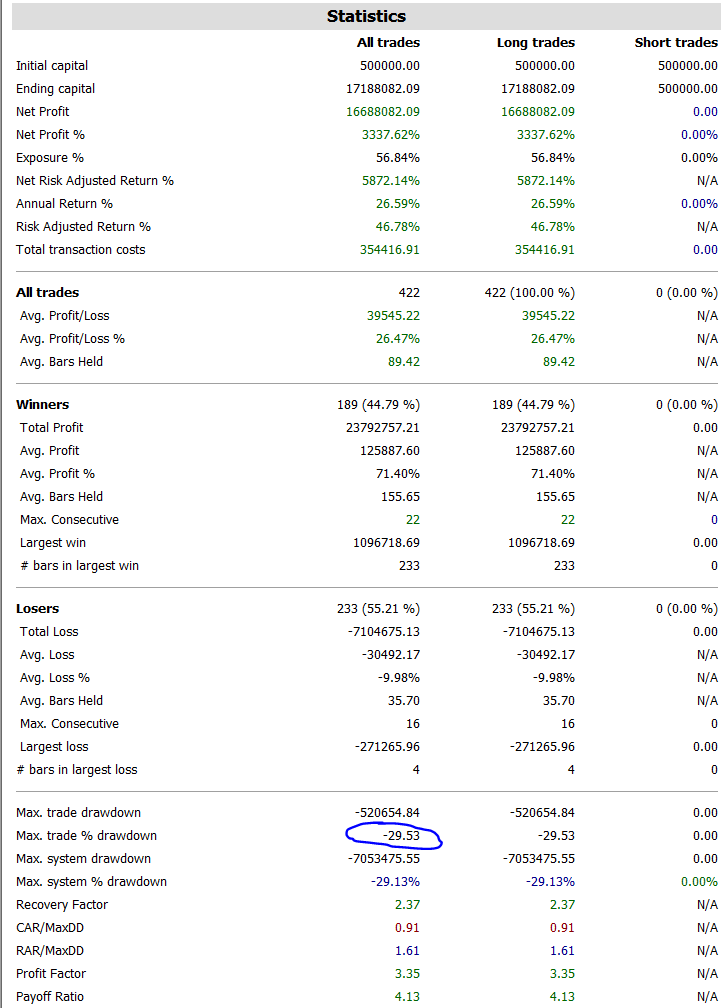The image size is (721, 1008).
Task: Click All trades Losers count 233 (55.21 %)
Action: pyautogui.click(x=378, y=608)
